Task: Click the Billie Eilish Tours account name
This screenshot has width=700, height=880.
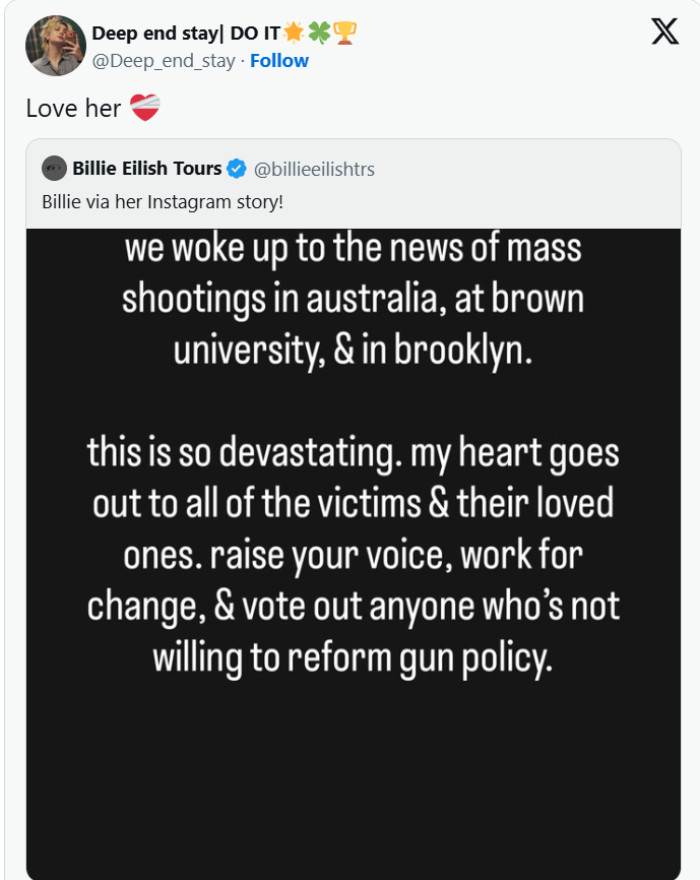Action: coord(149,168)
